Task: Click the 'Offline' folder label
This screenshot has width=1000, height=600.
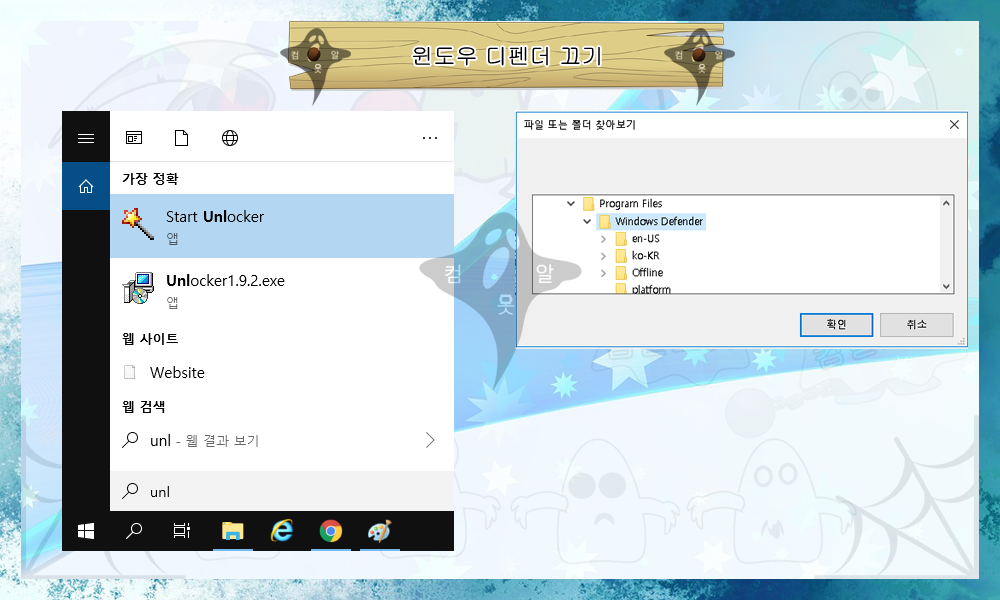Action: (x=647, y=273)
